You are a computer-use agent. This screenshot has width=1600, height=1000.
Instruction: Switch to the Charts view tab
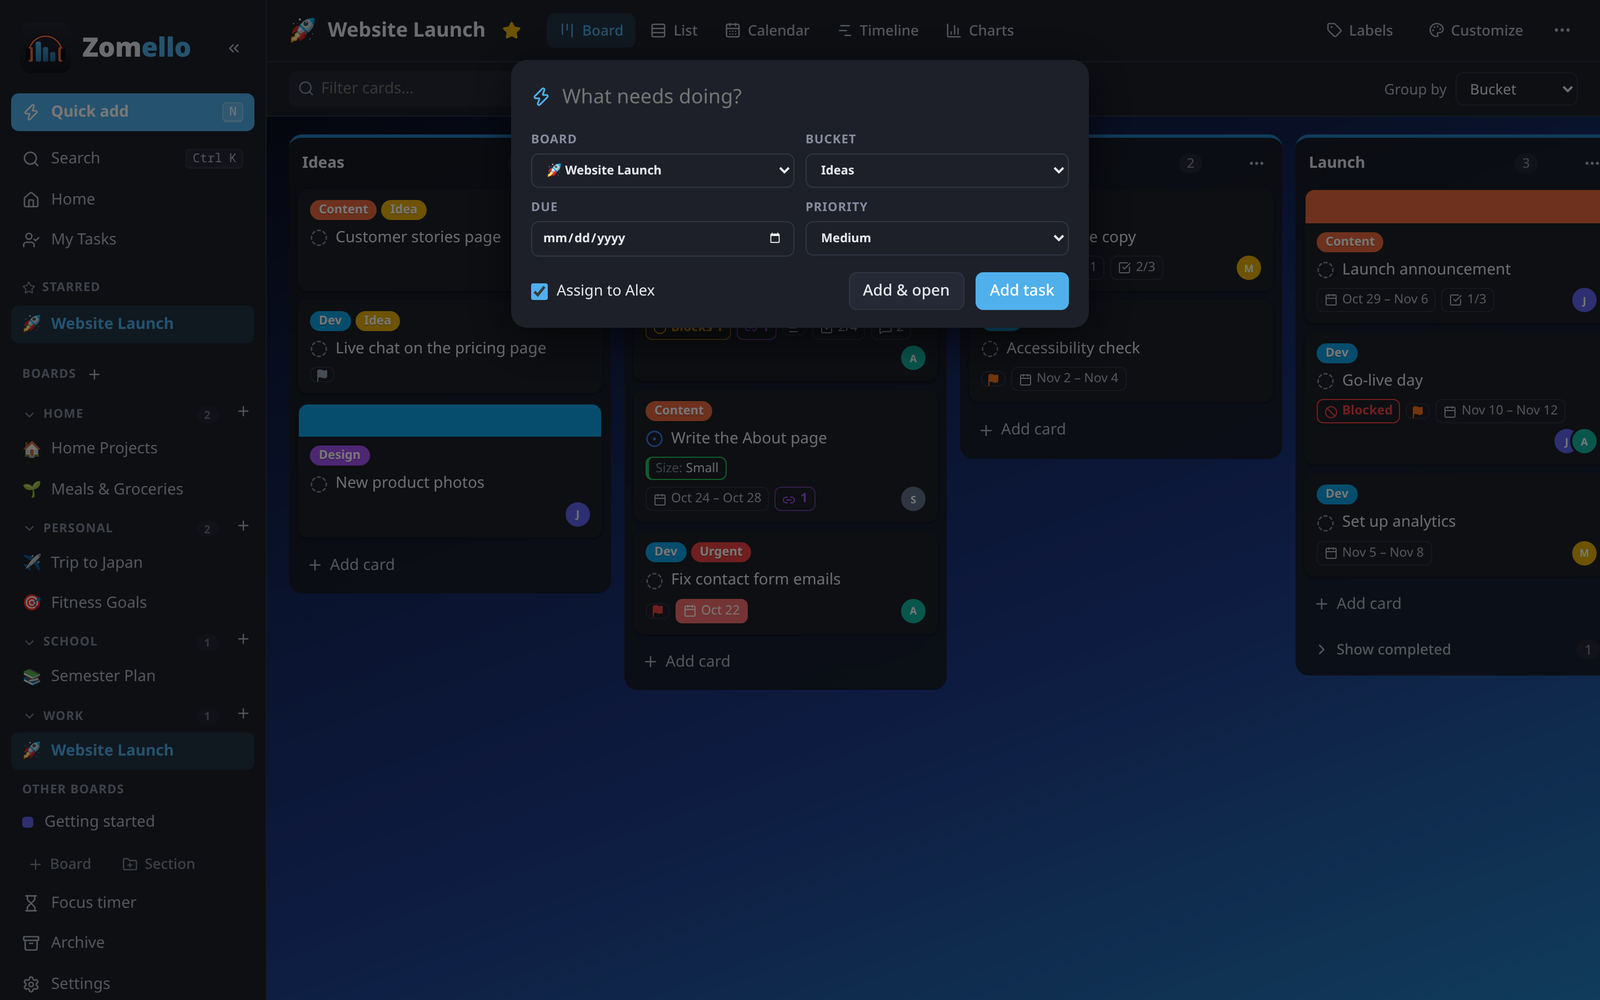[x=980, y=30]
